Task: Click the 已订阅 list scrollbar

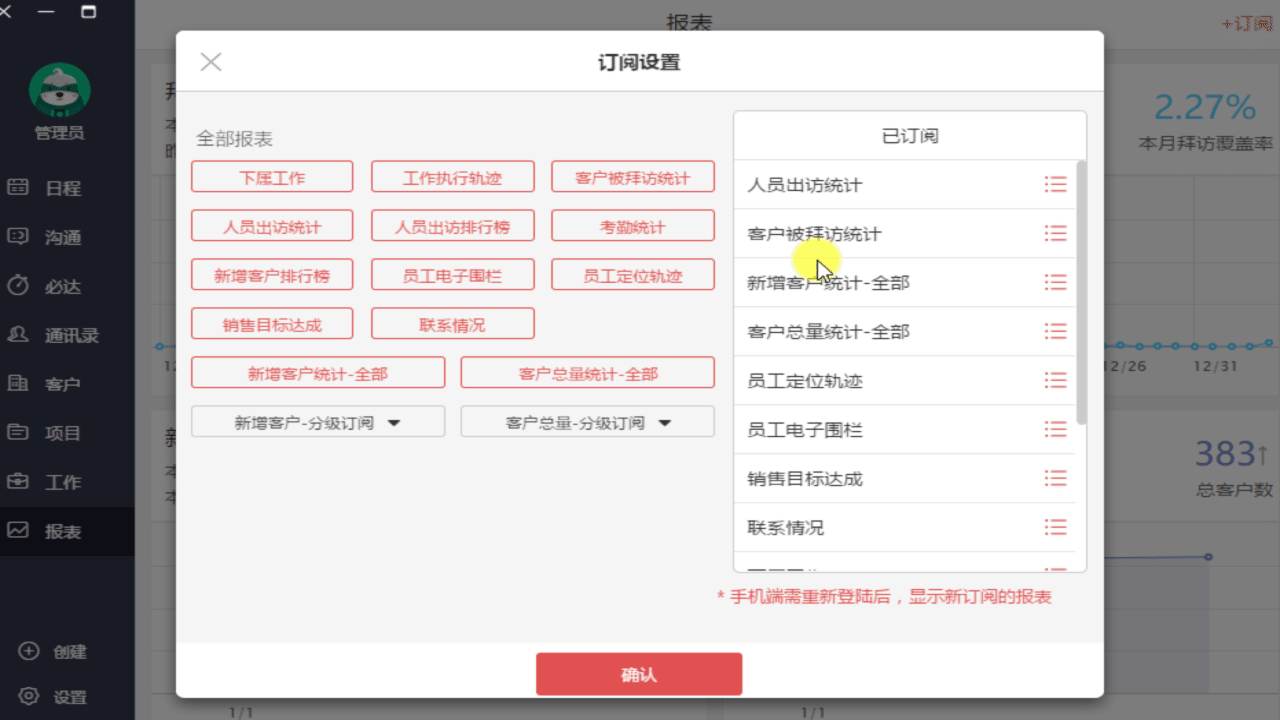Action: (x=1081, y=290)
